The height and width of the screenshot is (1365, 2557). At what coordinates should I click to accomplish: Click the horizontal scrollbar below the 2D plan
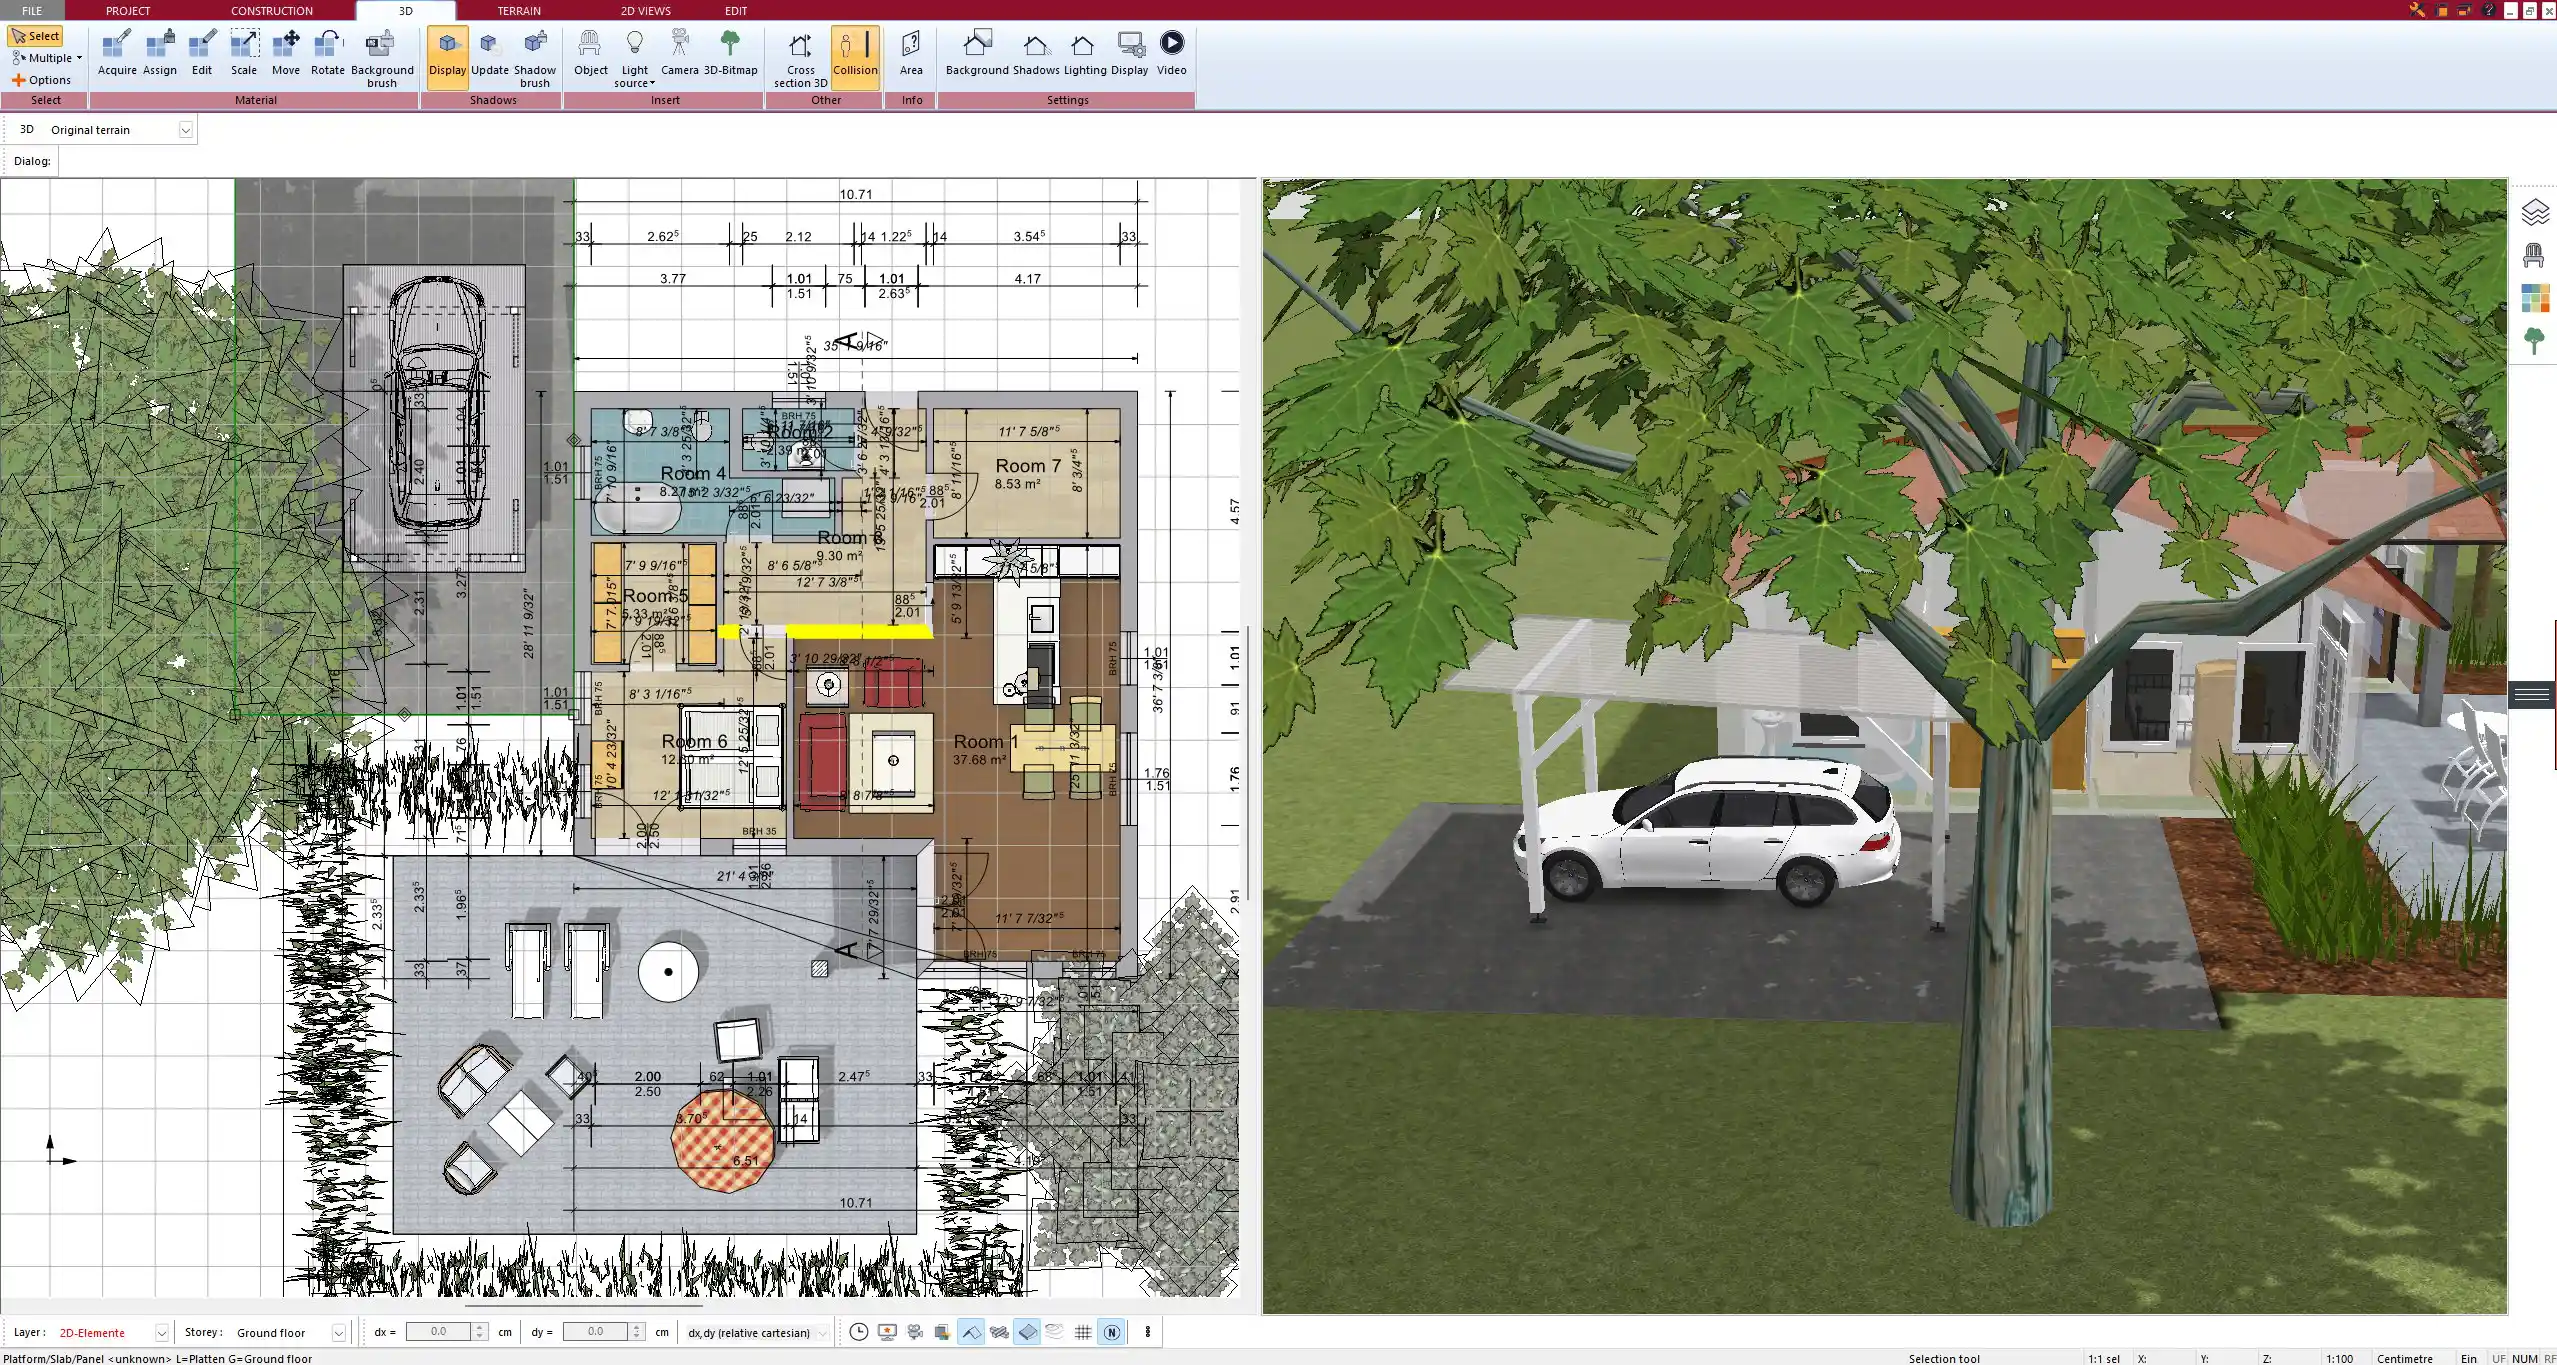click(x=583, y=1305)
